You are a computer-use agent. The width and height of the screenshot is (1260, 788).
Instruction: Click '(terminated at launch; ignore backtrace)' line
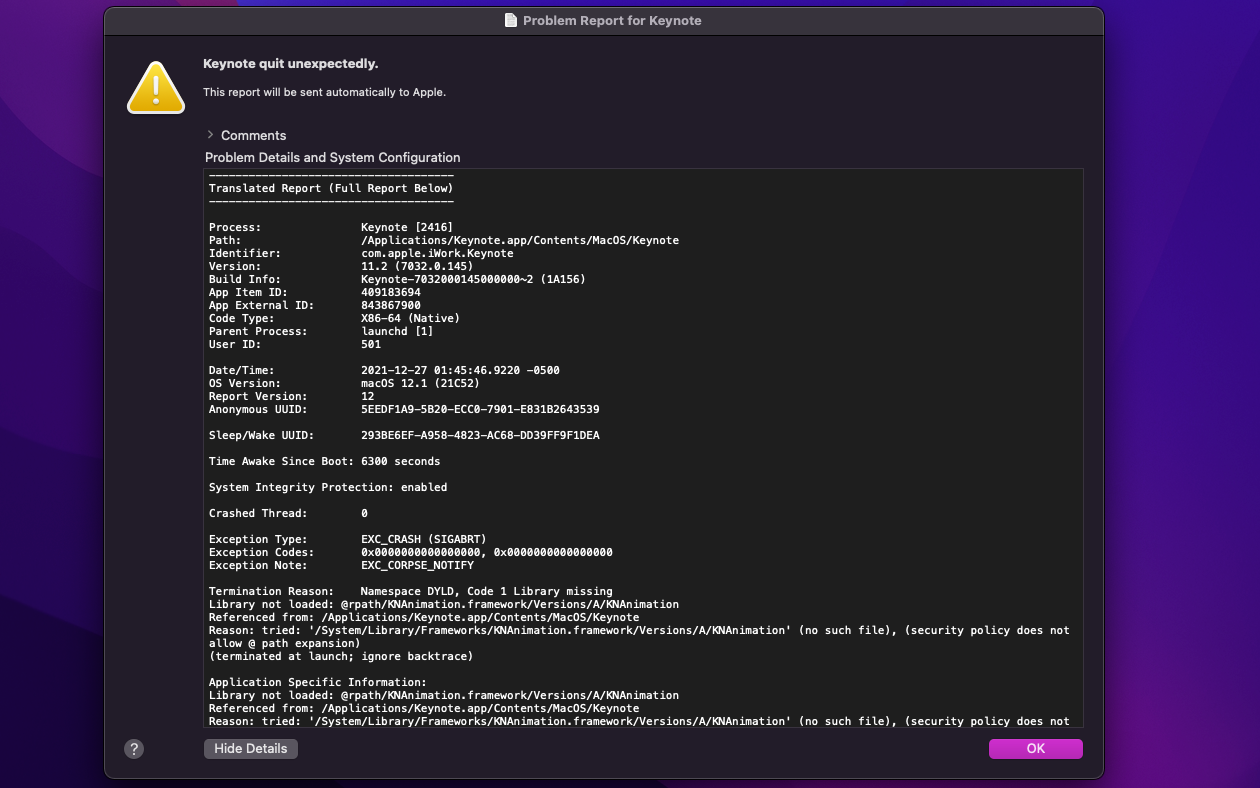click(x=341, y=656)
